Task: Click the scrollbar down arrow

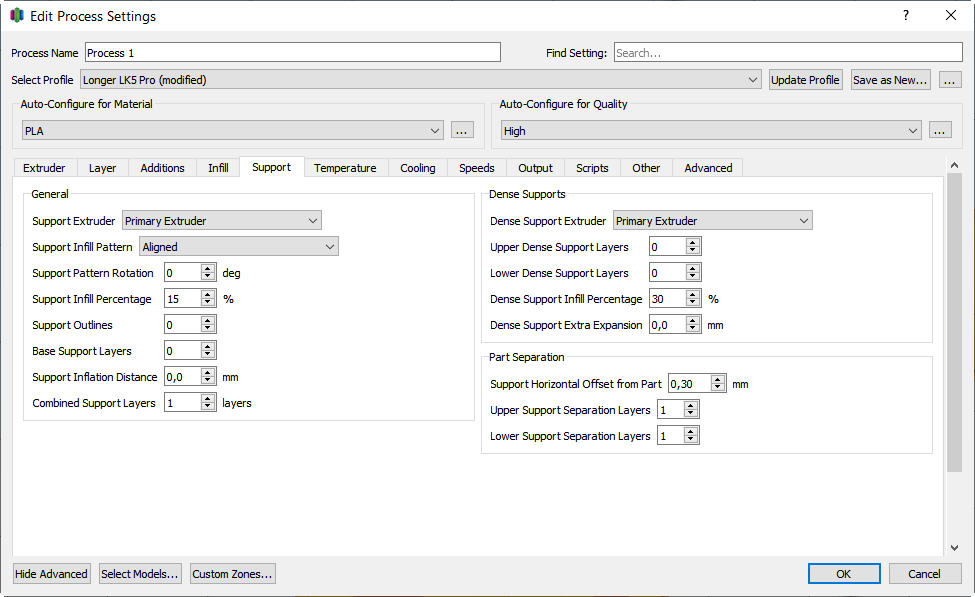Action: [954, 548]
